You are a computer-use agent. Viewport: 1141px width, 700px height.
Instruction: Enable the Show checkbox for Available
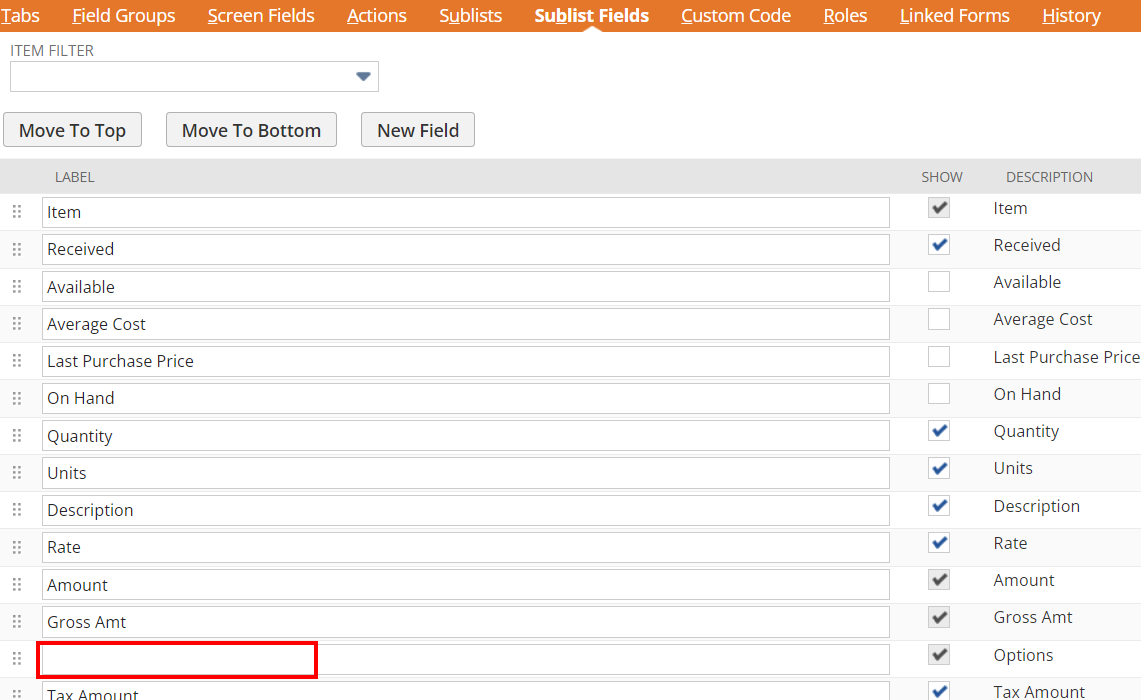click(x=938, y=282)
